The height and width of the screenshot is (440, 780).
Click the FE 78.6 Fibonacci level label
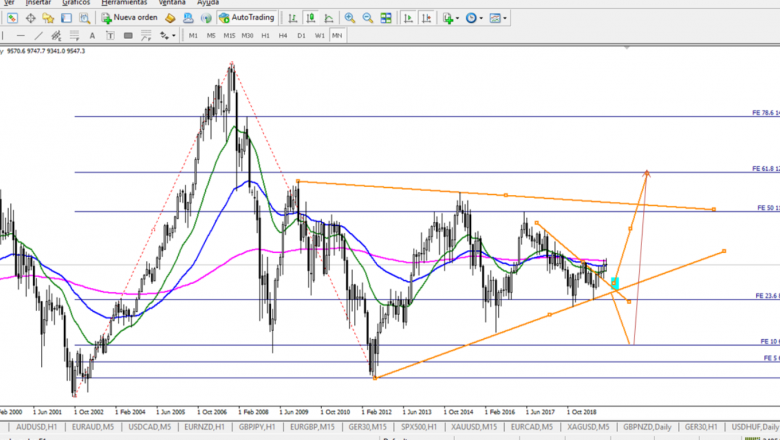[766, 113]
